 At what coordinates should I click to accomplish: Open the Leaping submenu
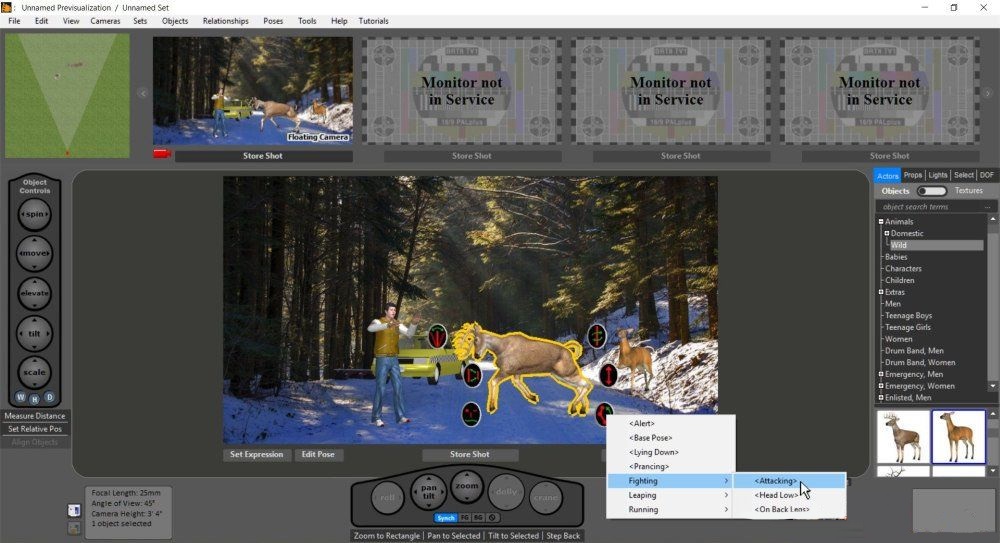(670, 495)
